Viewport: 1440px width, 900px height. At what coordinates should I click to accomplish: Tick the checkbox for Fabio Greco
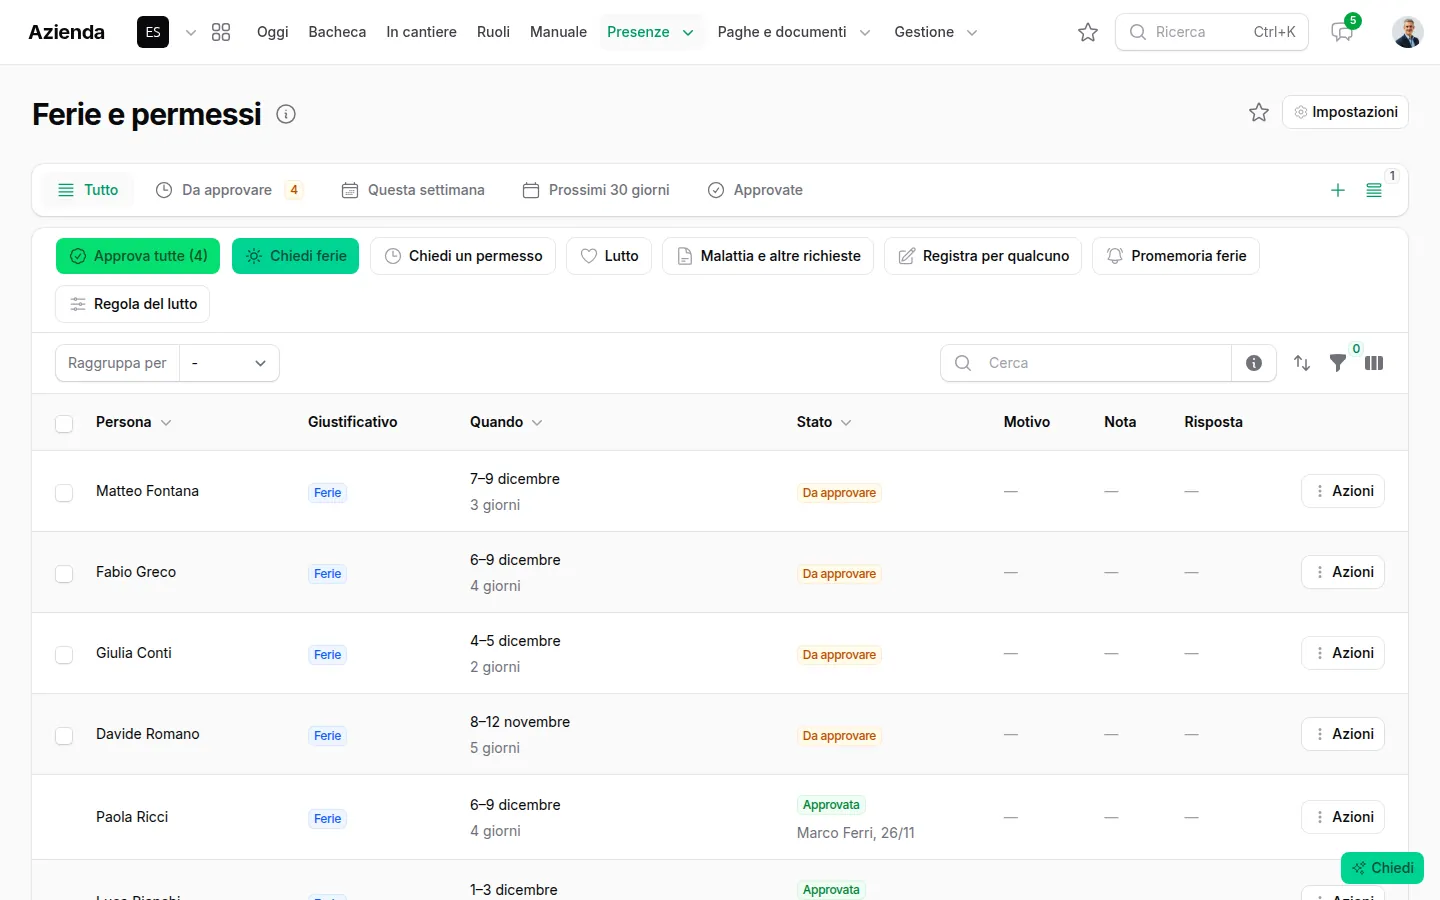[64, 573]
